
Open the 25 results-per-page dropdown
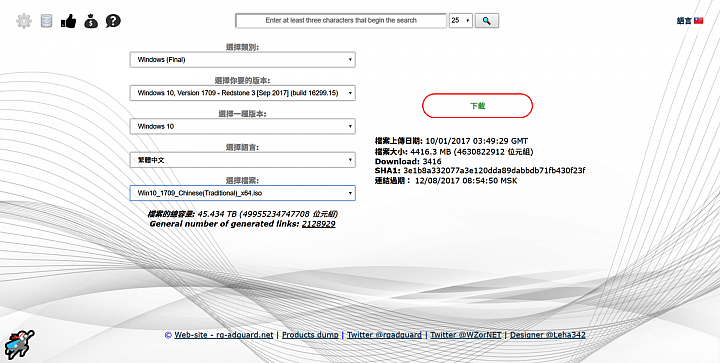click(x=461, y=21)
